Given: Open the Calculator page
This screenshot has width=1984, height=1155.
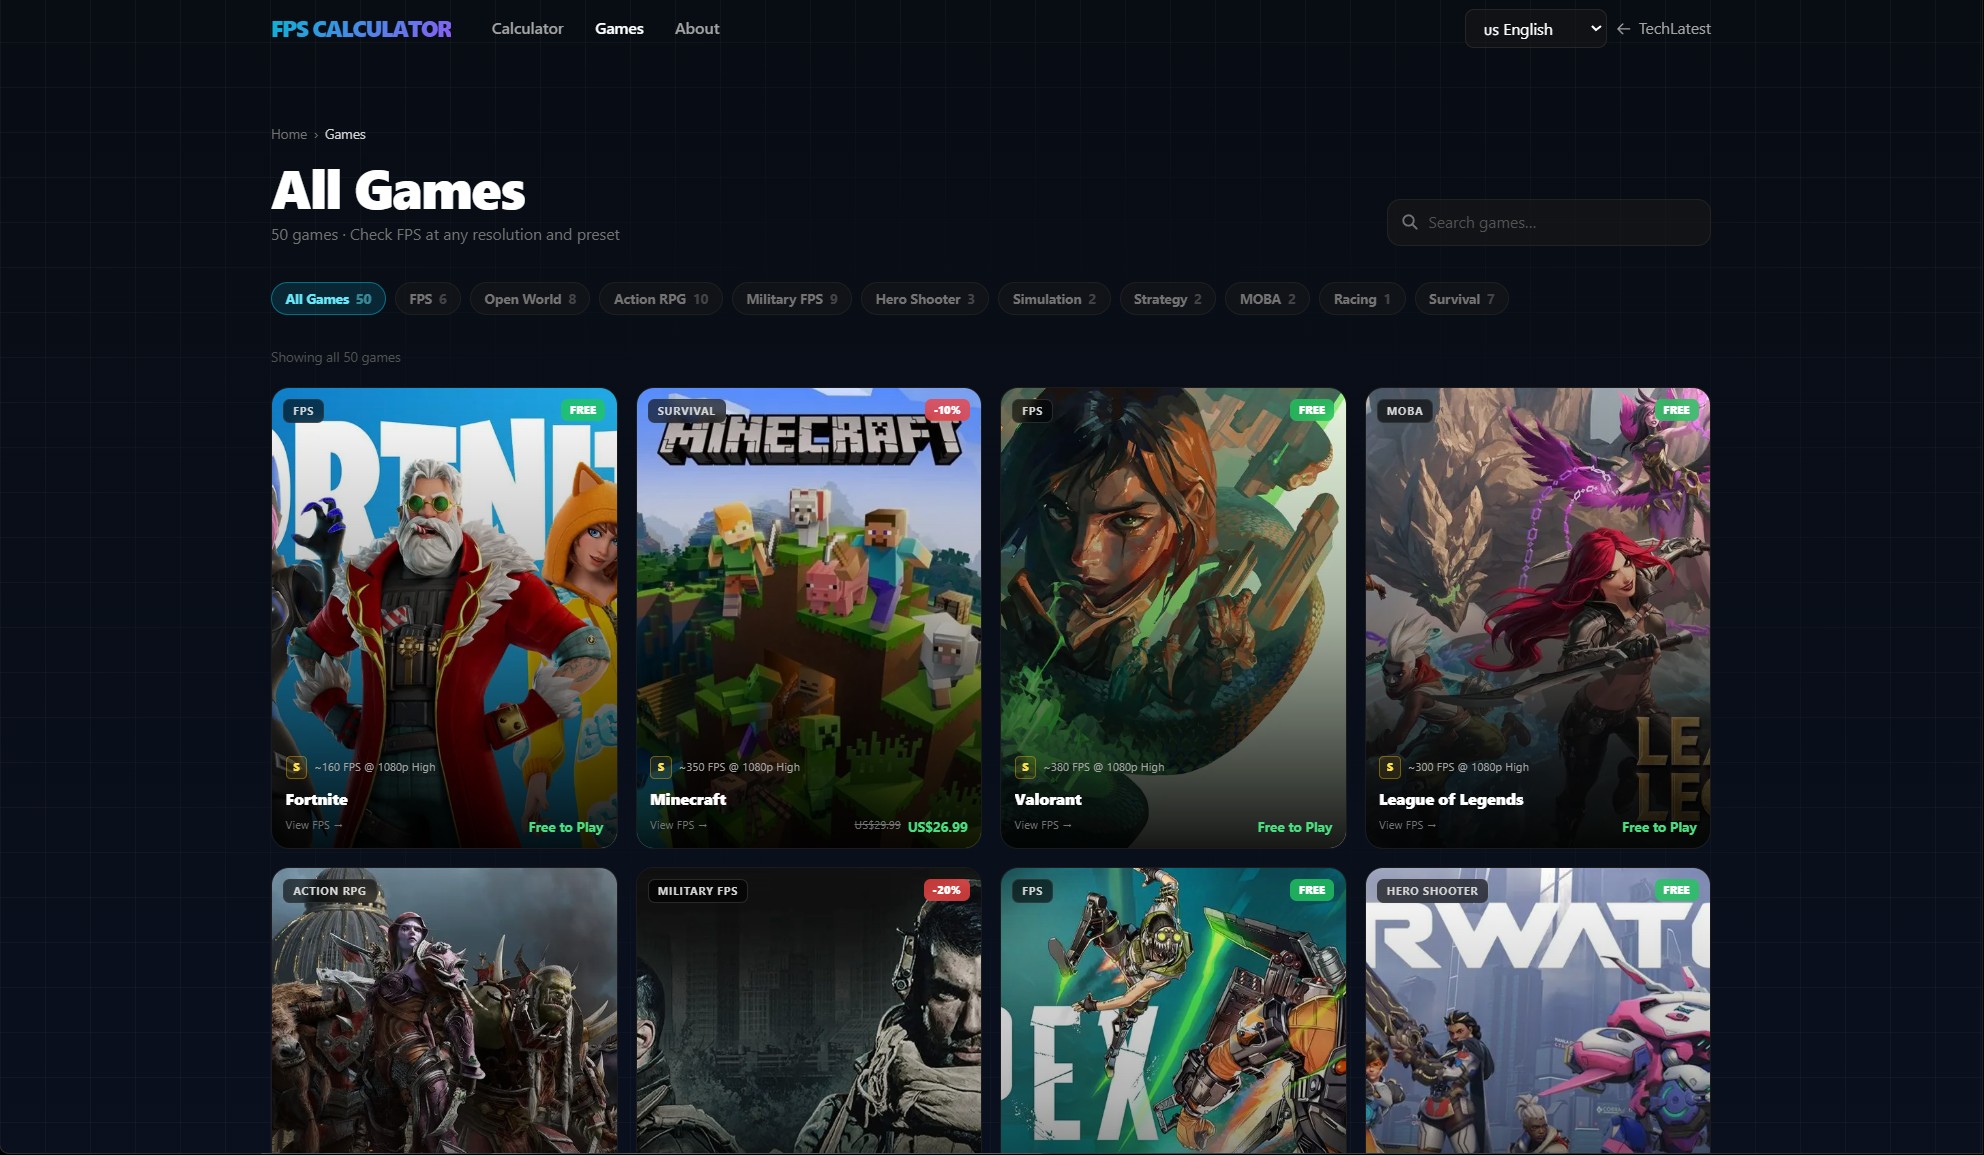Looking at the screenshot, I should click(527, 29).
